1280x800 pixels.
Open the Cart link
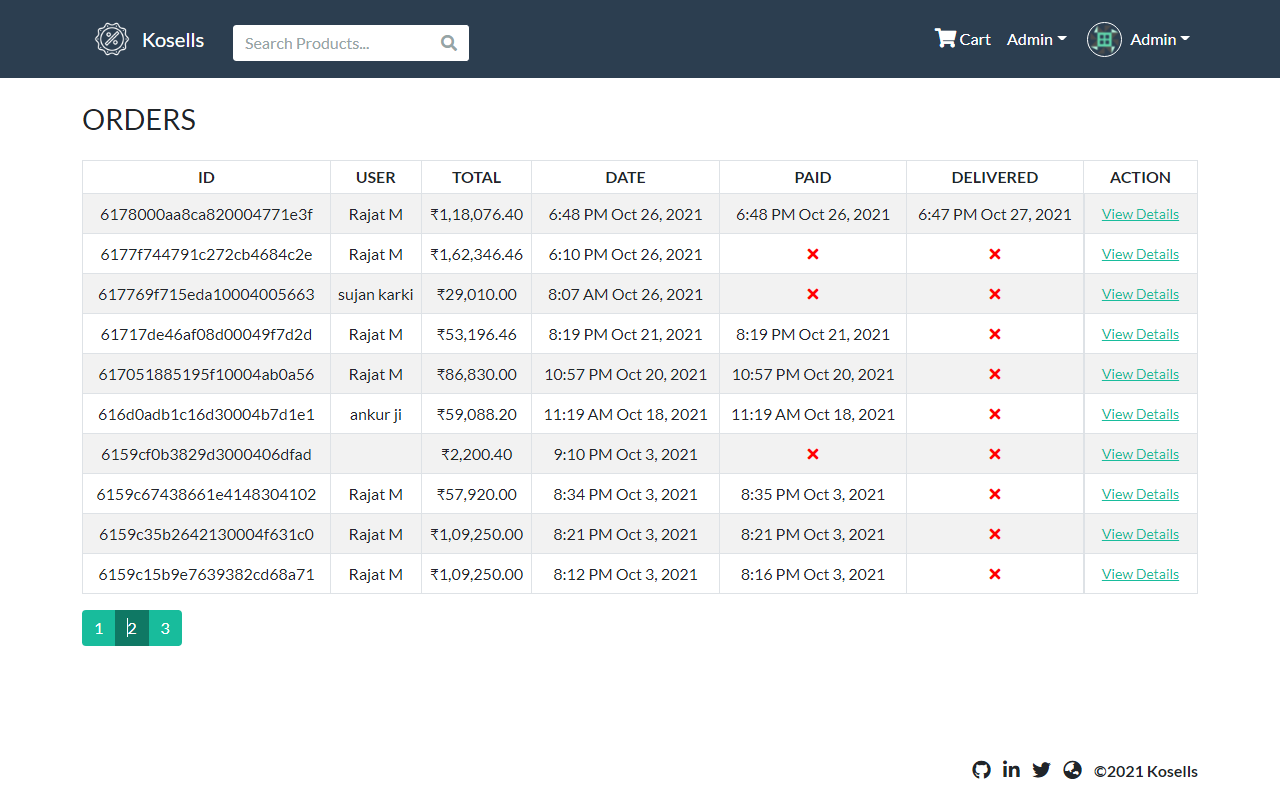(x=962, y=39)
